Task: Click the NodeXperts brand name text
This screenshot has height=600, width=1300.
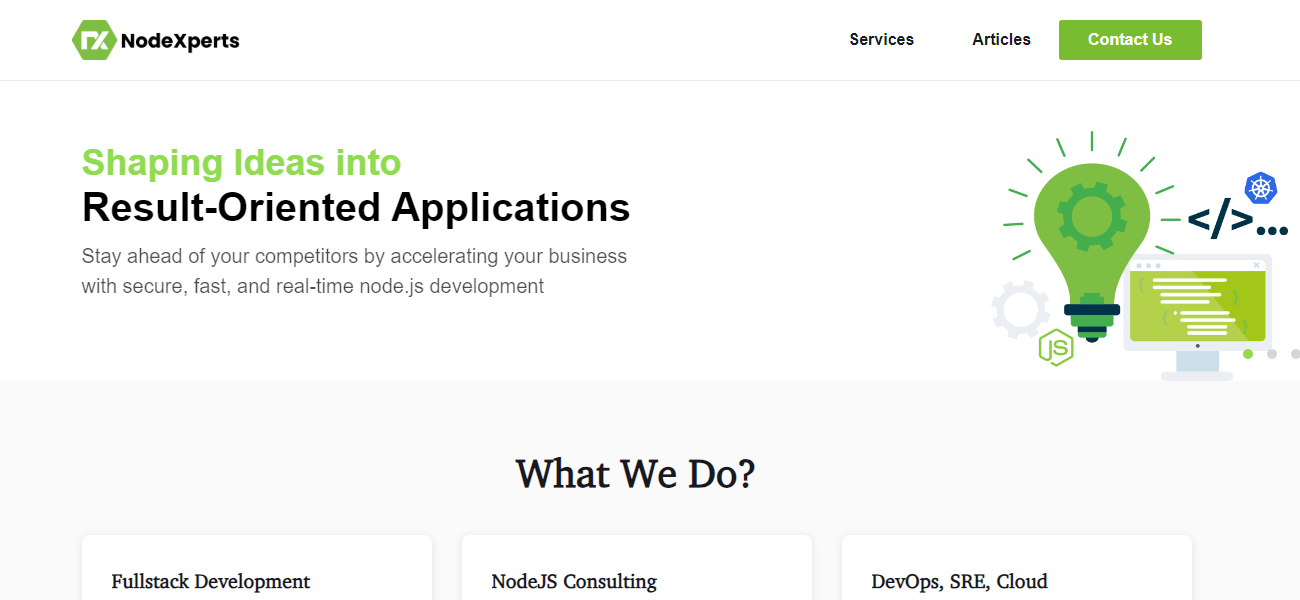Action: 180,41
